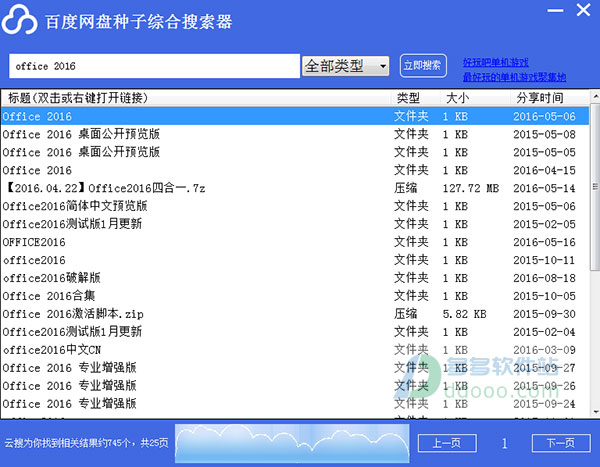Viewport: 600px width, 467px height.
Task: Select Office2016测试版1月更新 dated 2015-02-05
Action: [x=295, y=224]
